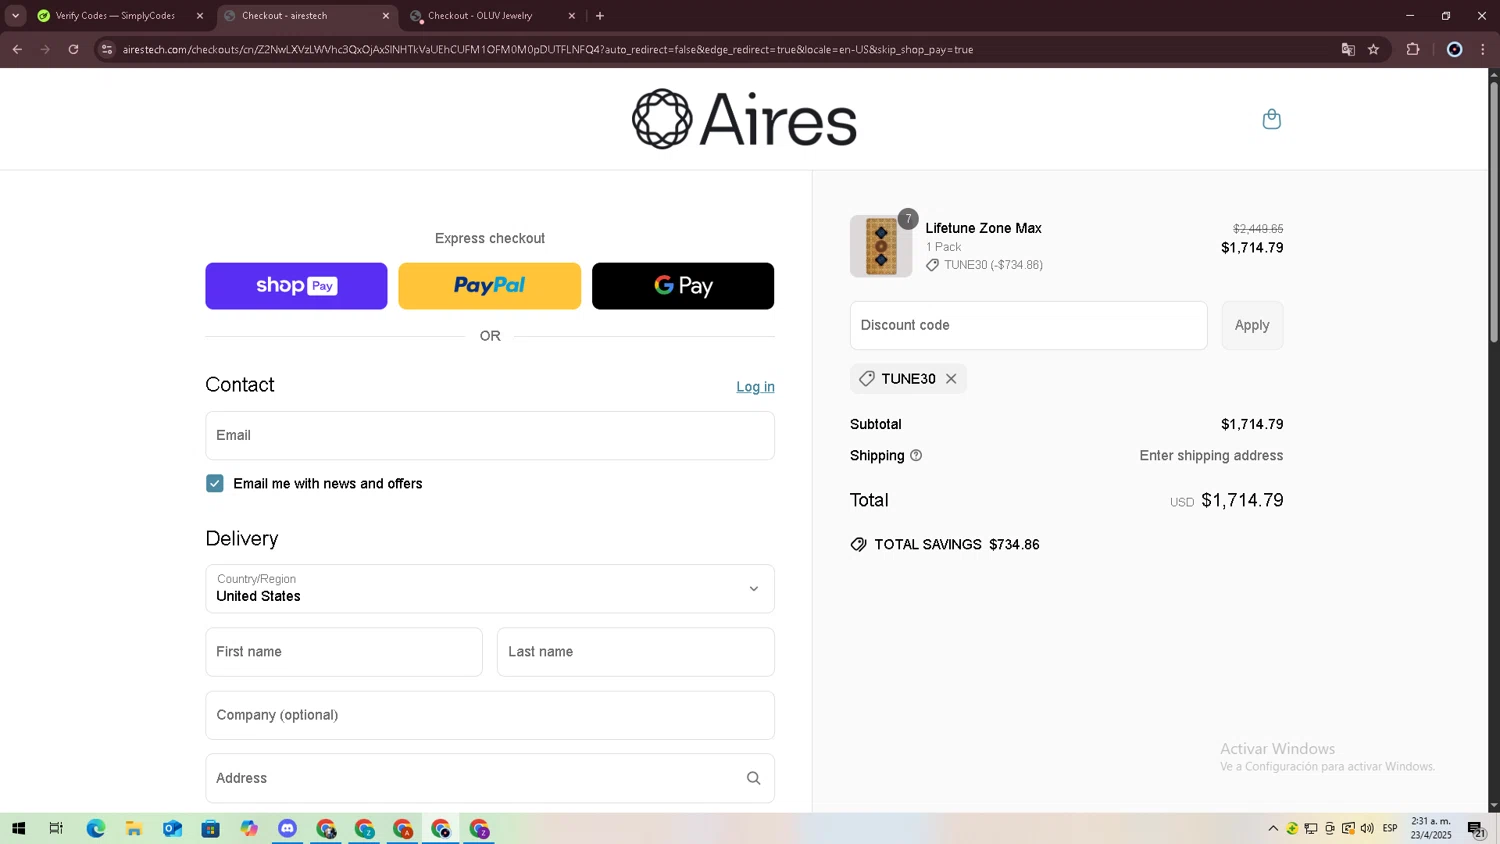
Task: Click the green tray icon
Action: (1292, 829)
